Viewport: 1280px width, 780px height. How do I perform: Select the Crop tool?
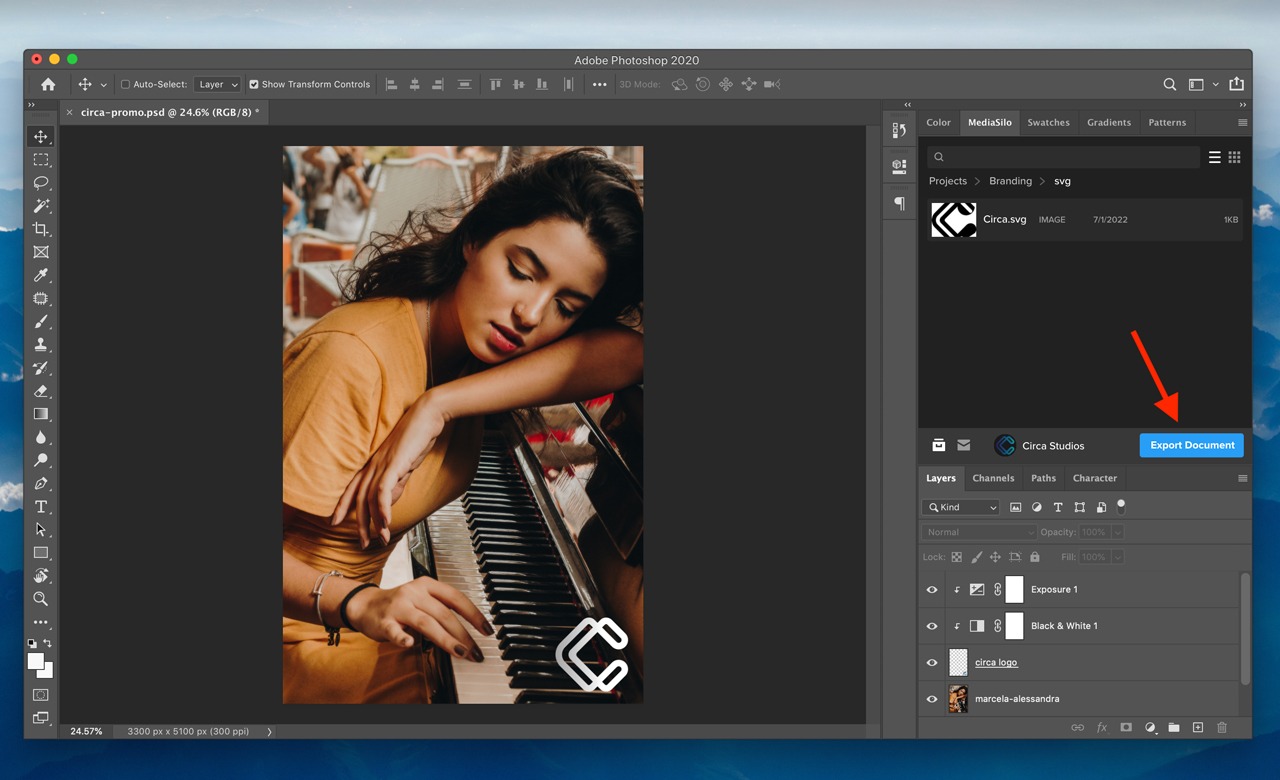click(x=41, y=229)
